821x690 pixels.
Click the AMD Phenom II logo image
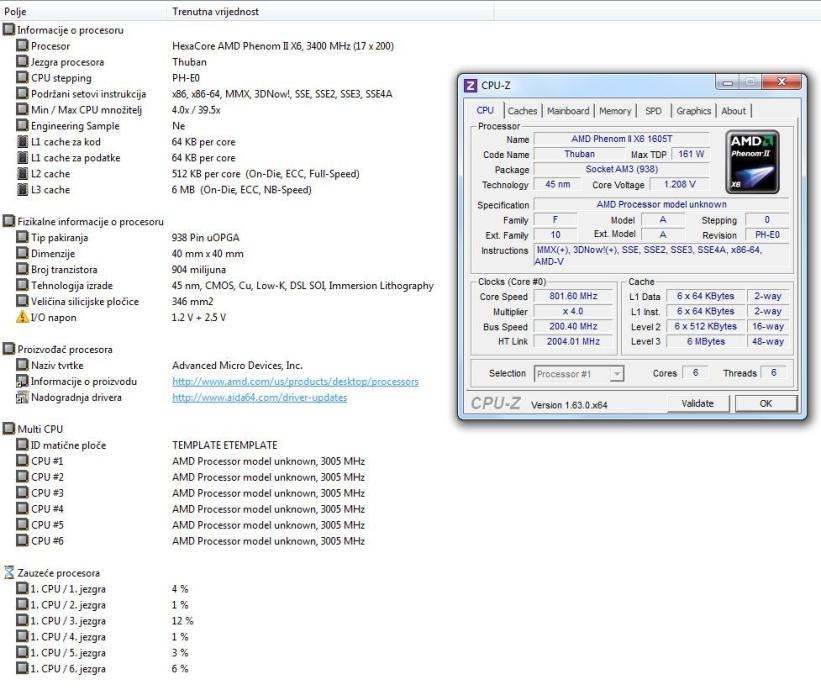tap(754, 160)
